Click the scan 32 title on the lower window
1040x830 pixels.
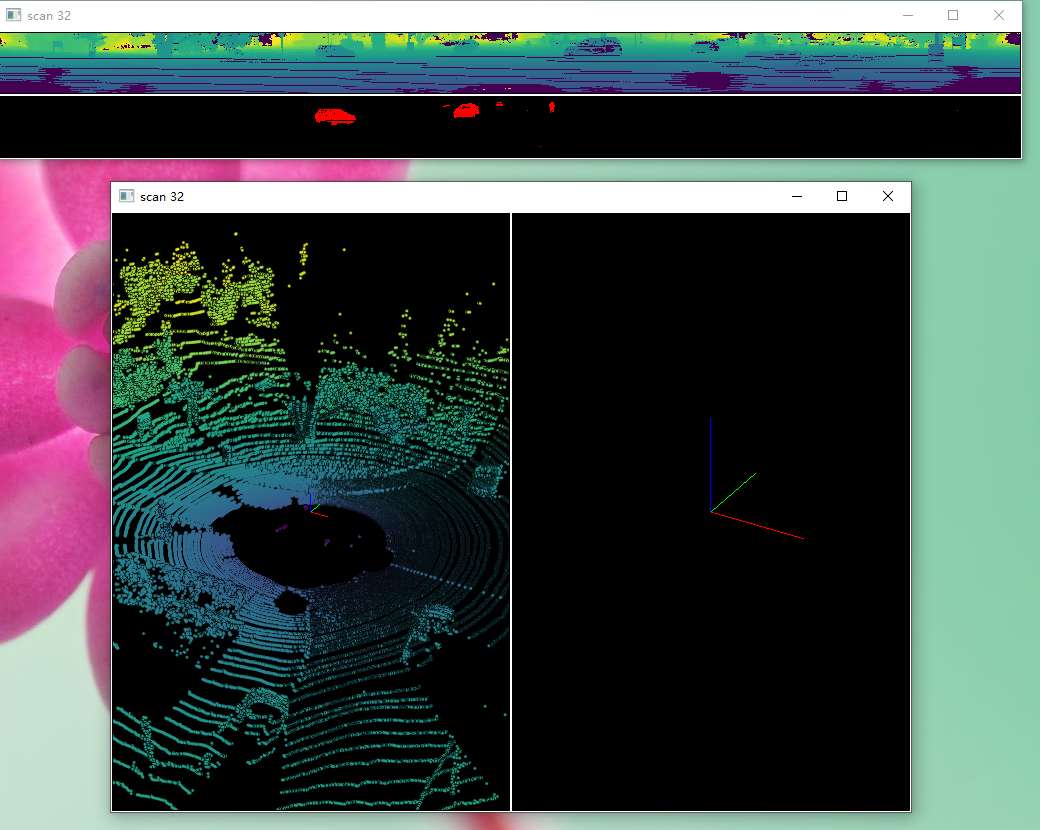tap(163, 196)
